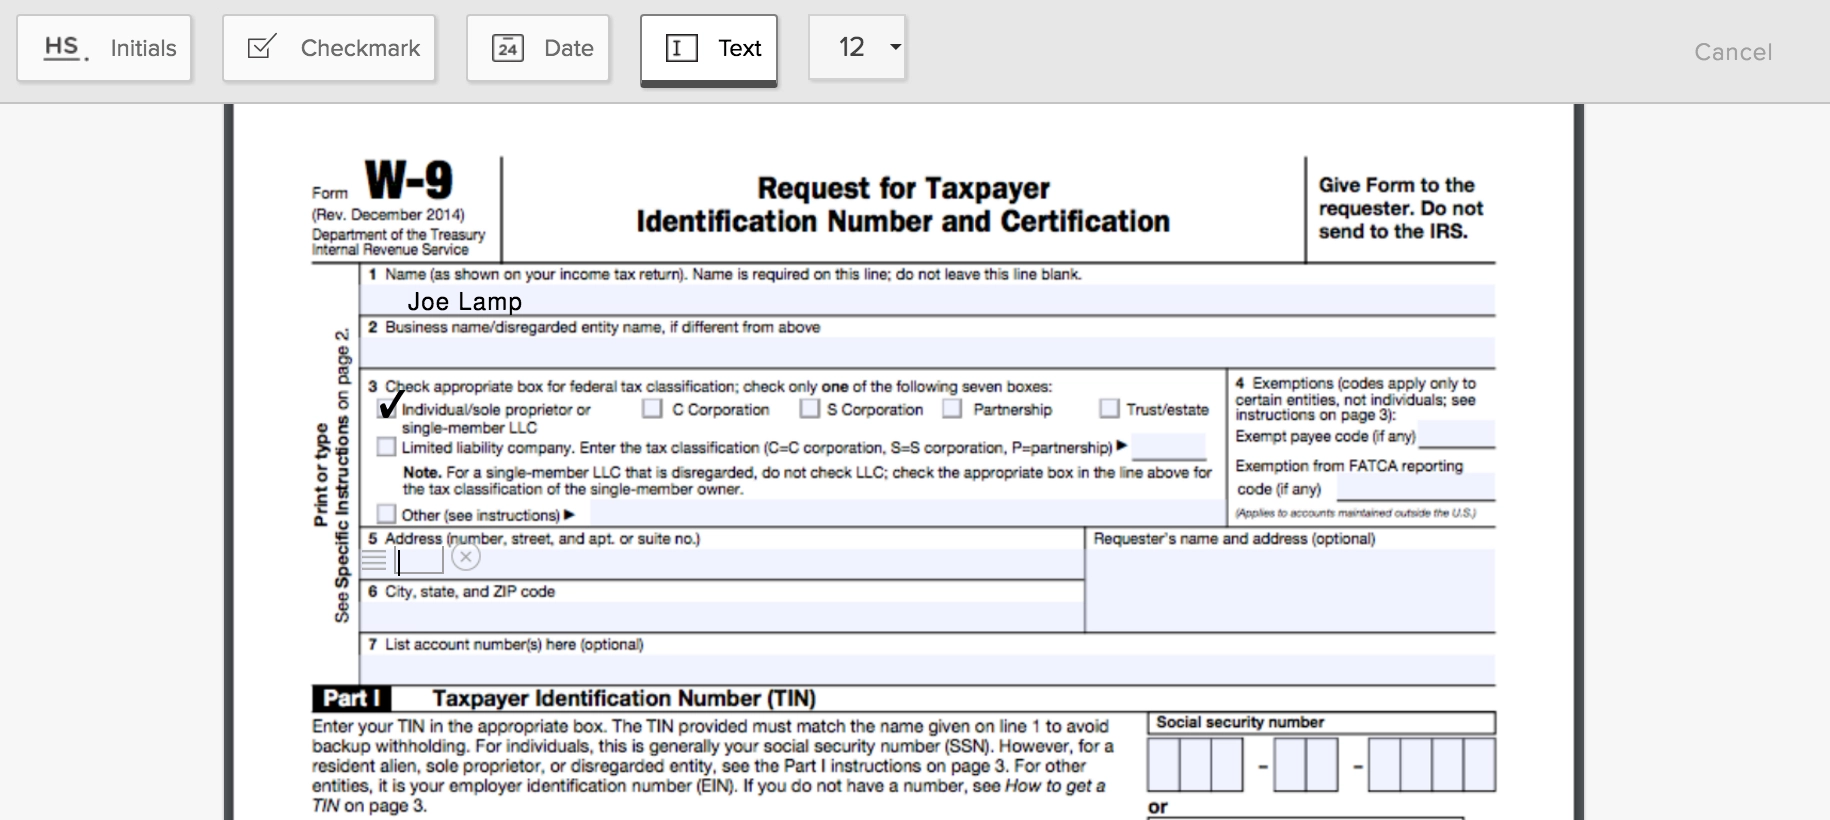This screenshot has height=820, width=1830.
Task: Remove the active text field with X icon
Action: 466,557
